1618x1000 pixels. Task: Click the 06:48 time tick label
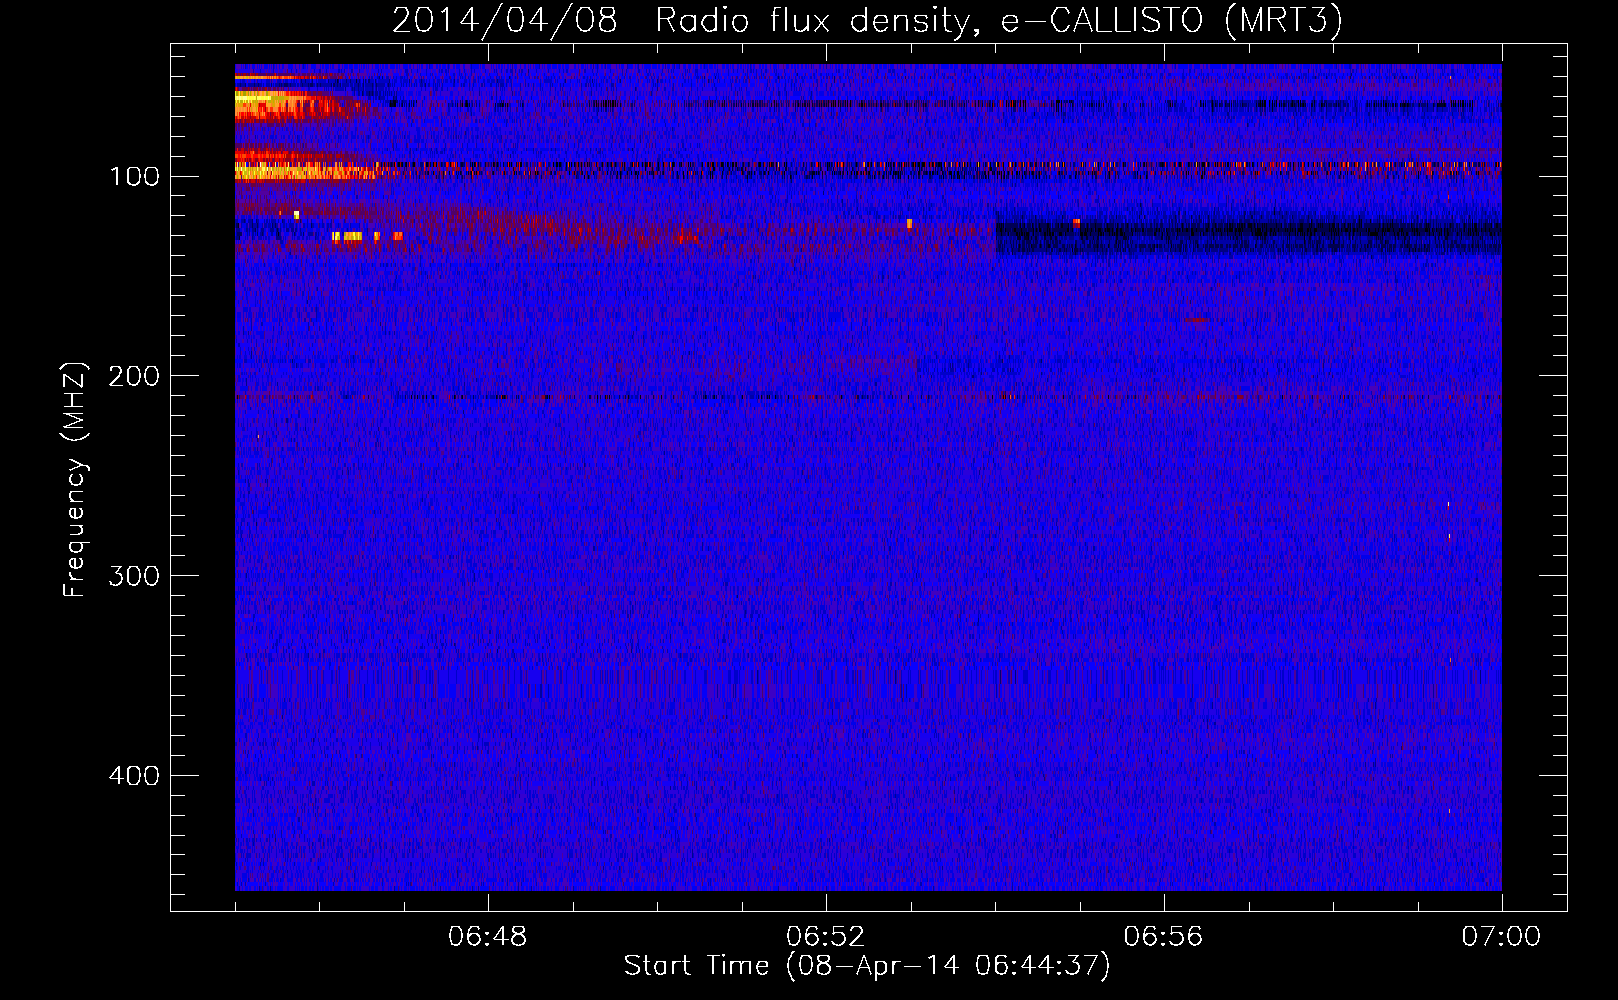(x=488, y=937)
